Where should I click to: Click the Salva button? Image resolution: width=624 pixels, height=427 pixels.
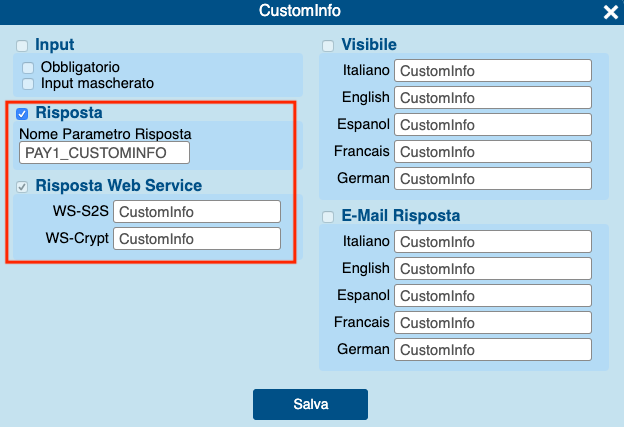310,404
